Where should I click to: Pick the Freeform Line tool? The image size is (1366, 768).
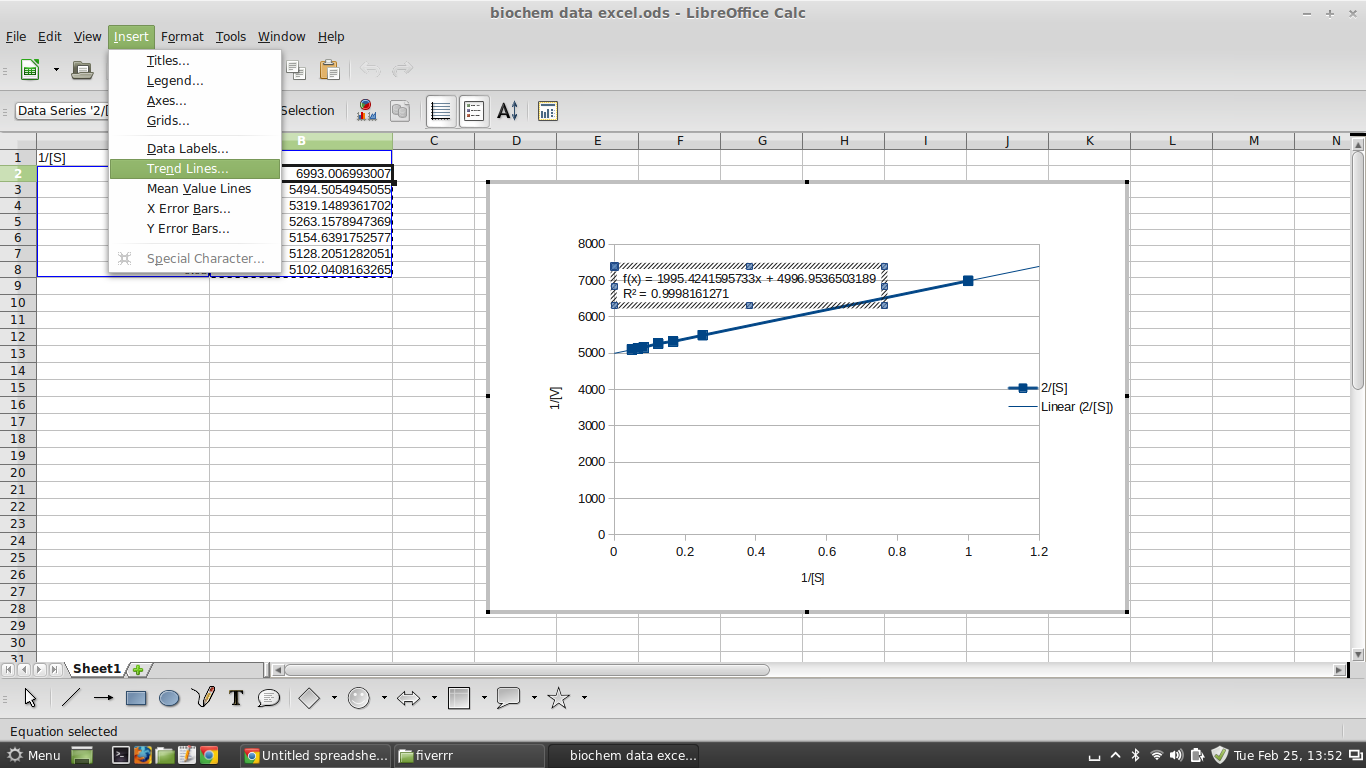pyautogui.click(x=203, y=697)
